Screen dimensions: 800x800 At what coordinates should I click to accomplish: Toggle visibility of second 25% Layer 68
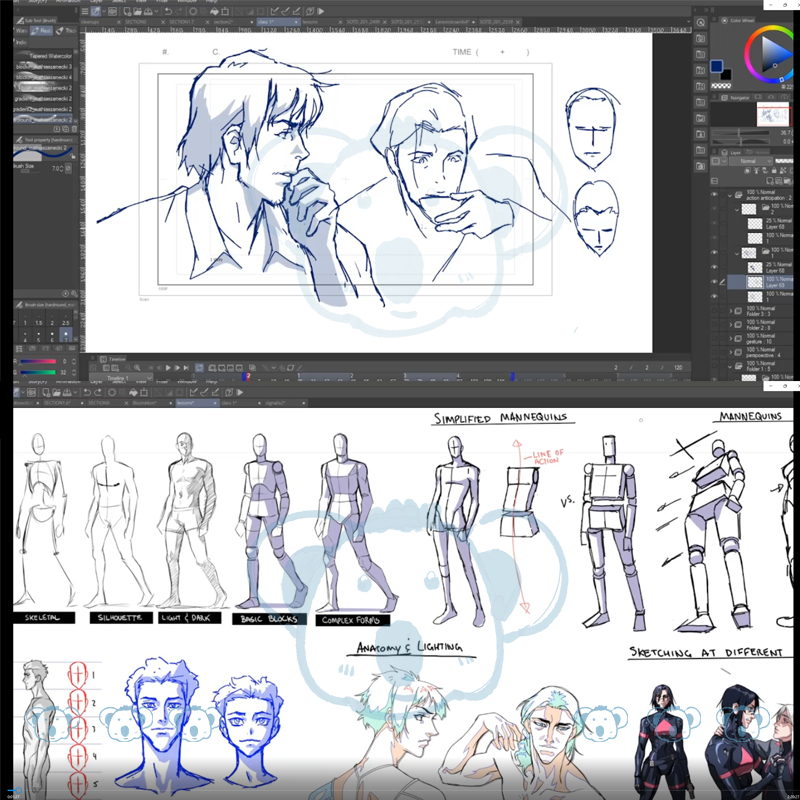714,267
